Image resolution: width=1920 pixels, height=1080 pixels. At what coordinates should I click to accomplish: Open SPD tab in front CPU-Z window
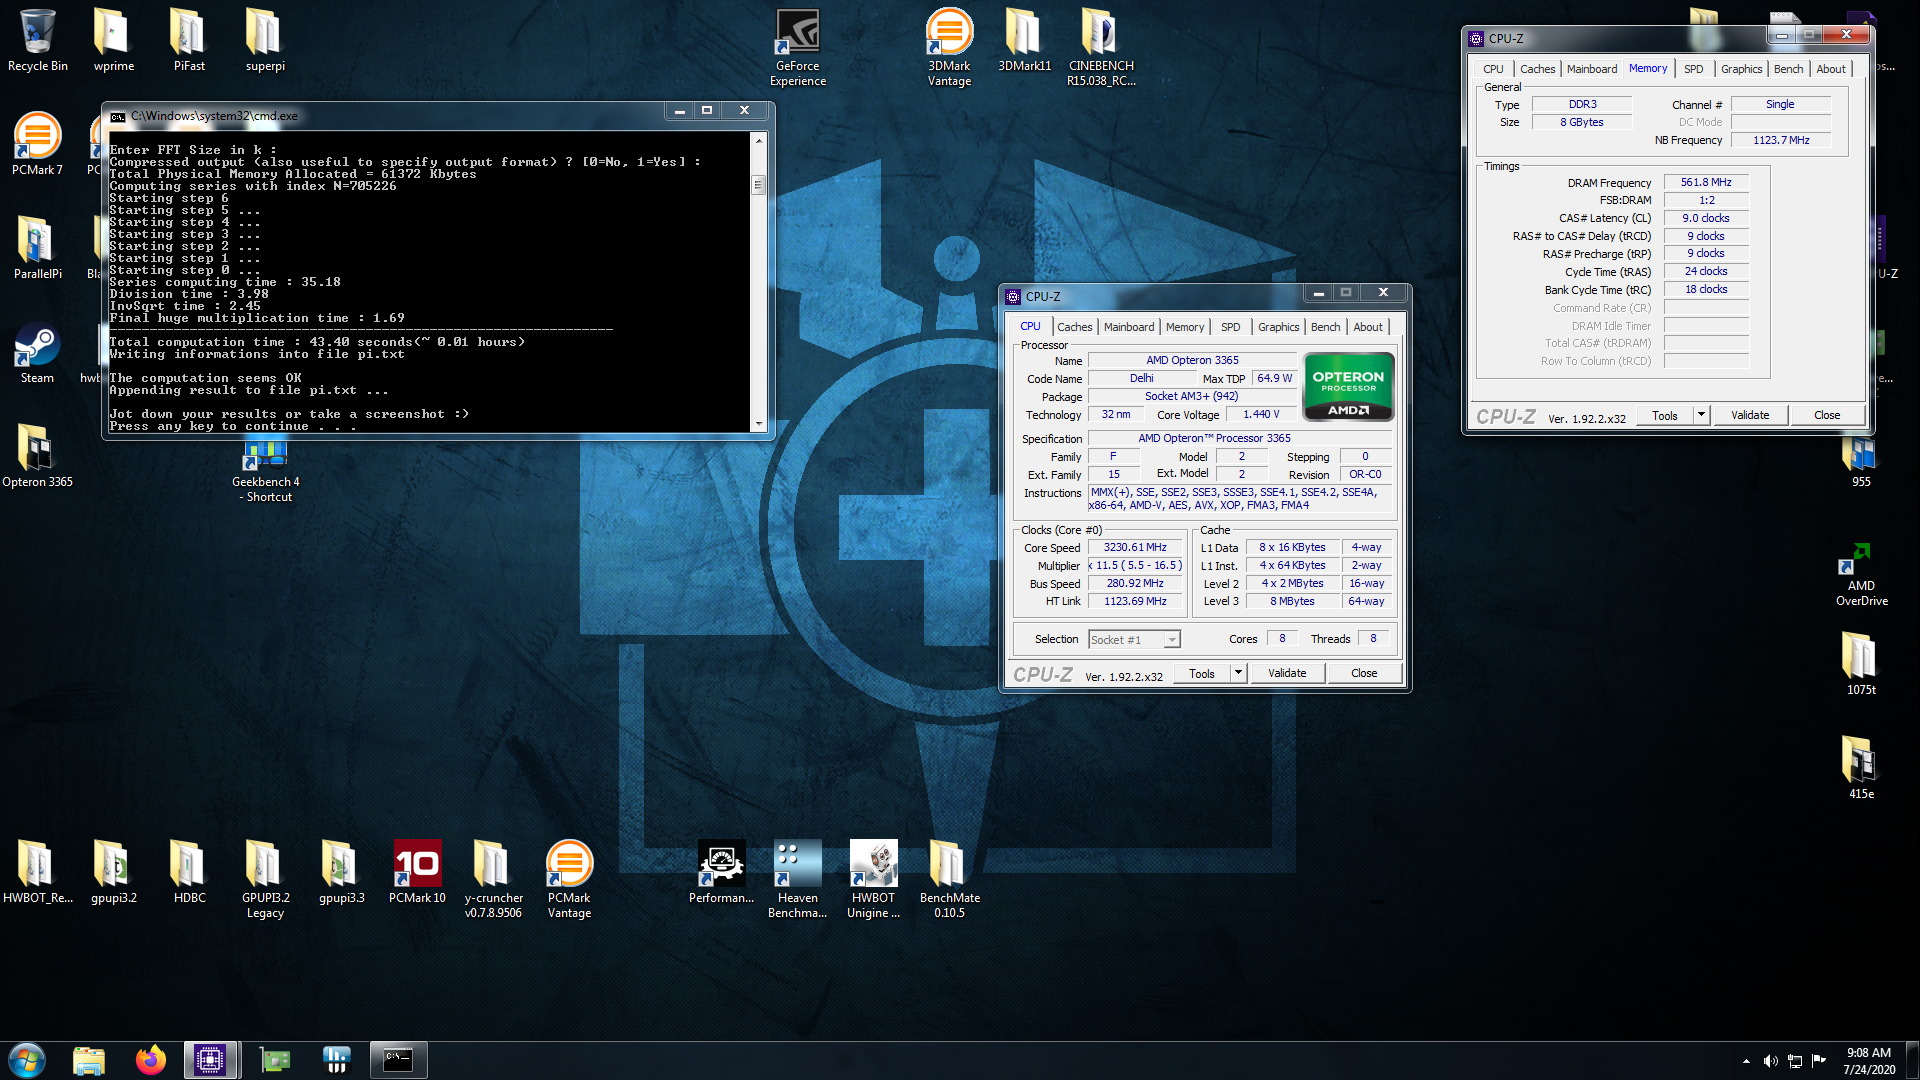(x=1230, y=327)
